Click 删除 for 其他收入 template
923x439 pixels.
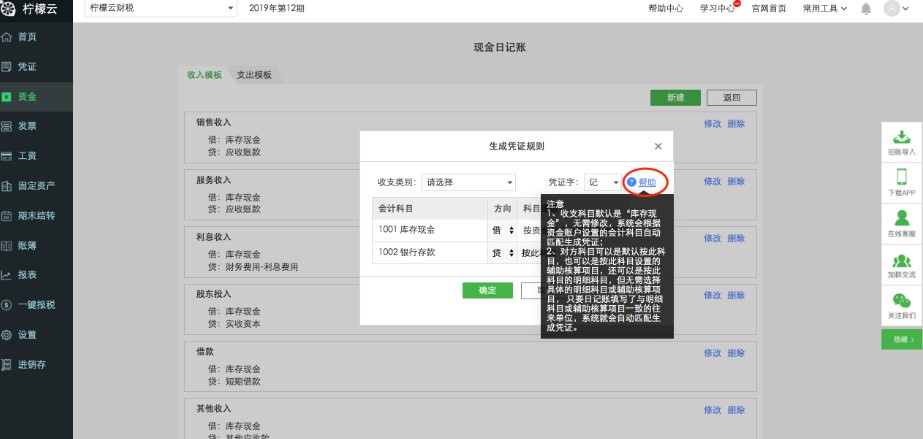pyautogui.click(x=736, y=410)
